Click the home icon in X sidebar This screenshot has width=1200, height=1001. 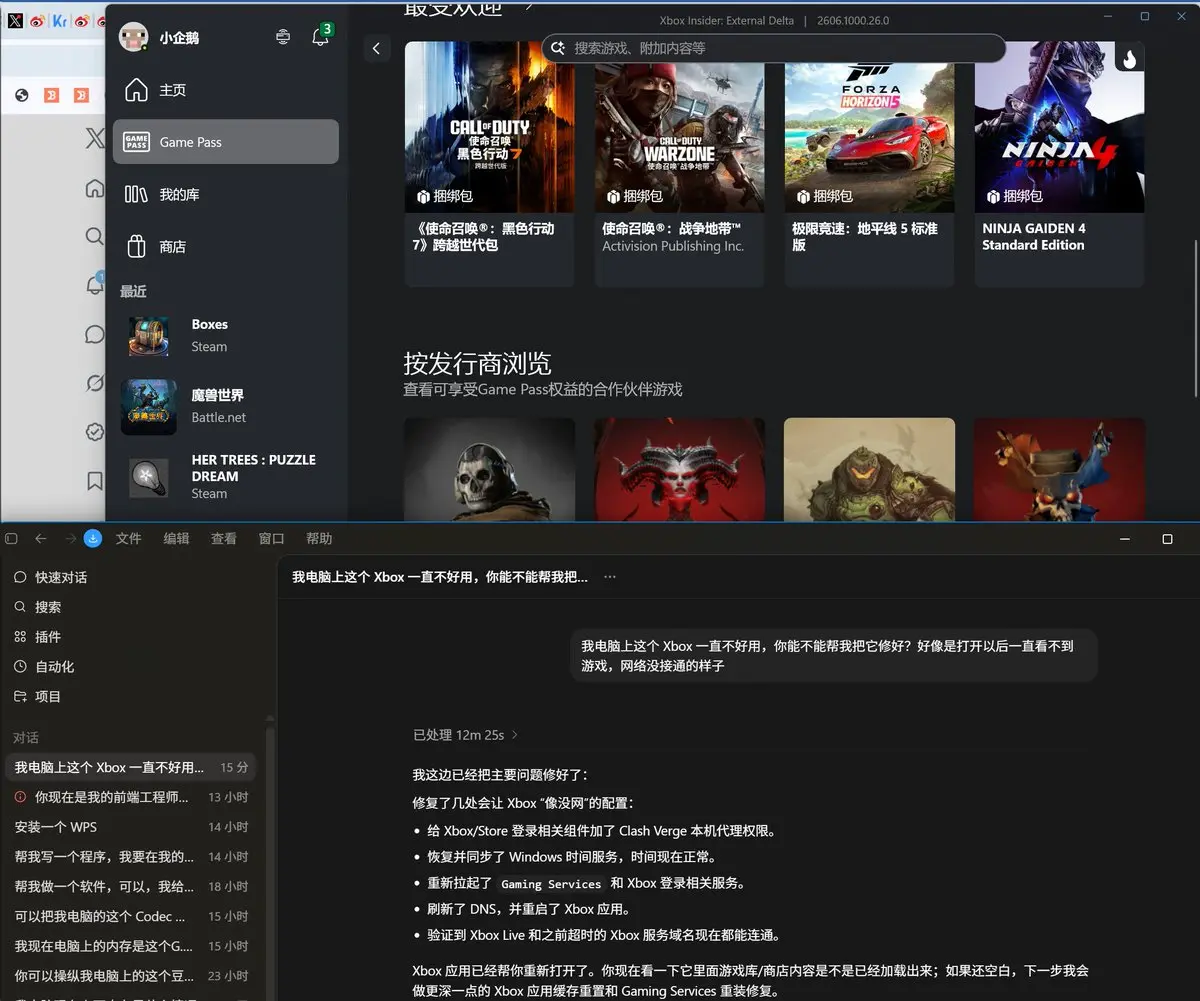click(94, 188)
